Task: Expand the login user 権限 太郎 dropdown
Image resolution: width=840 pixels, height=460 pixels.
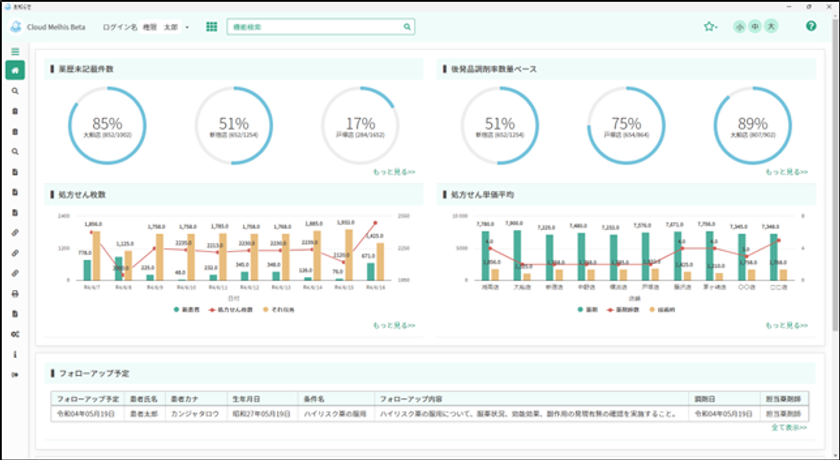Action: [x=186, y=27]
